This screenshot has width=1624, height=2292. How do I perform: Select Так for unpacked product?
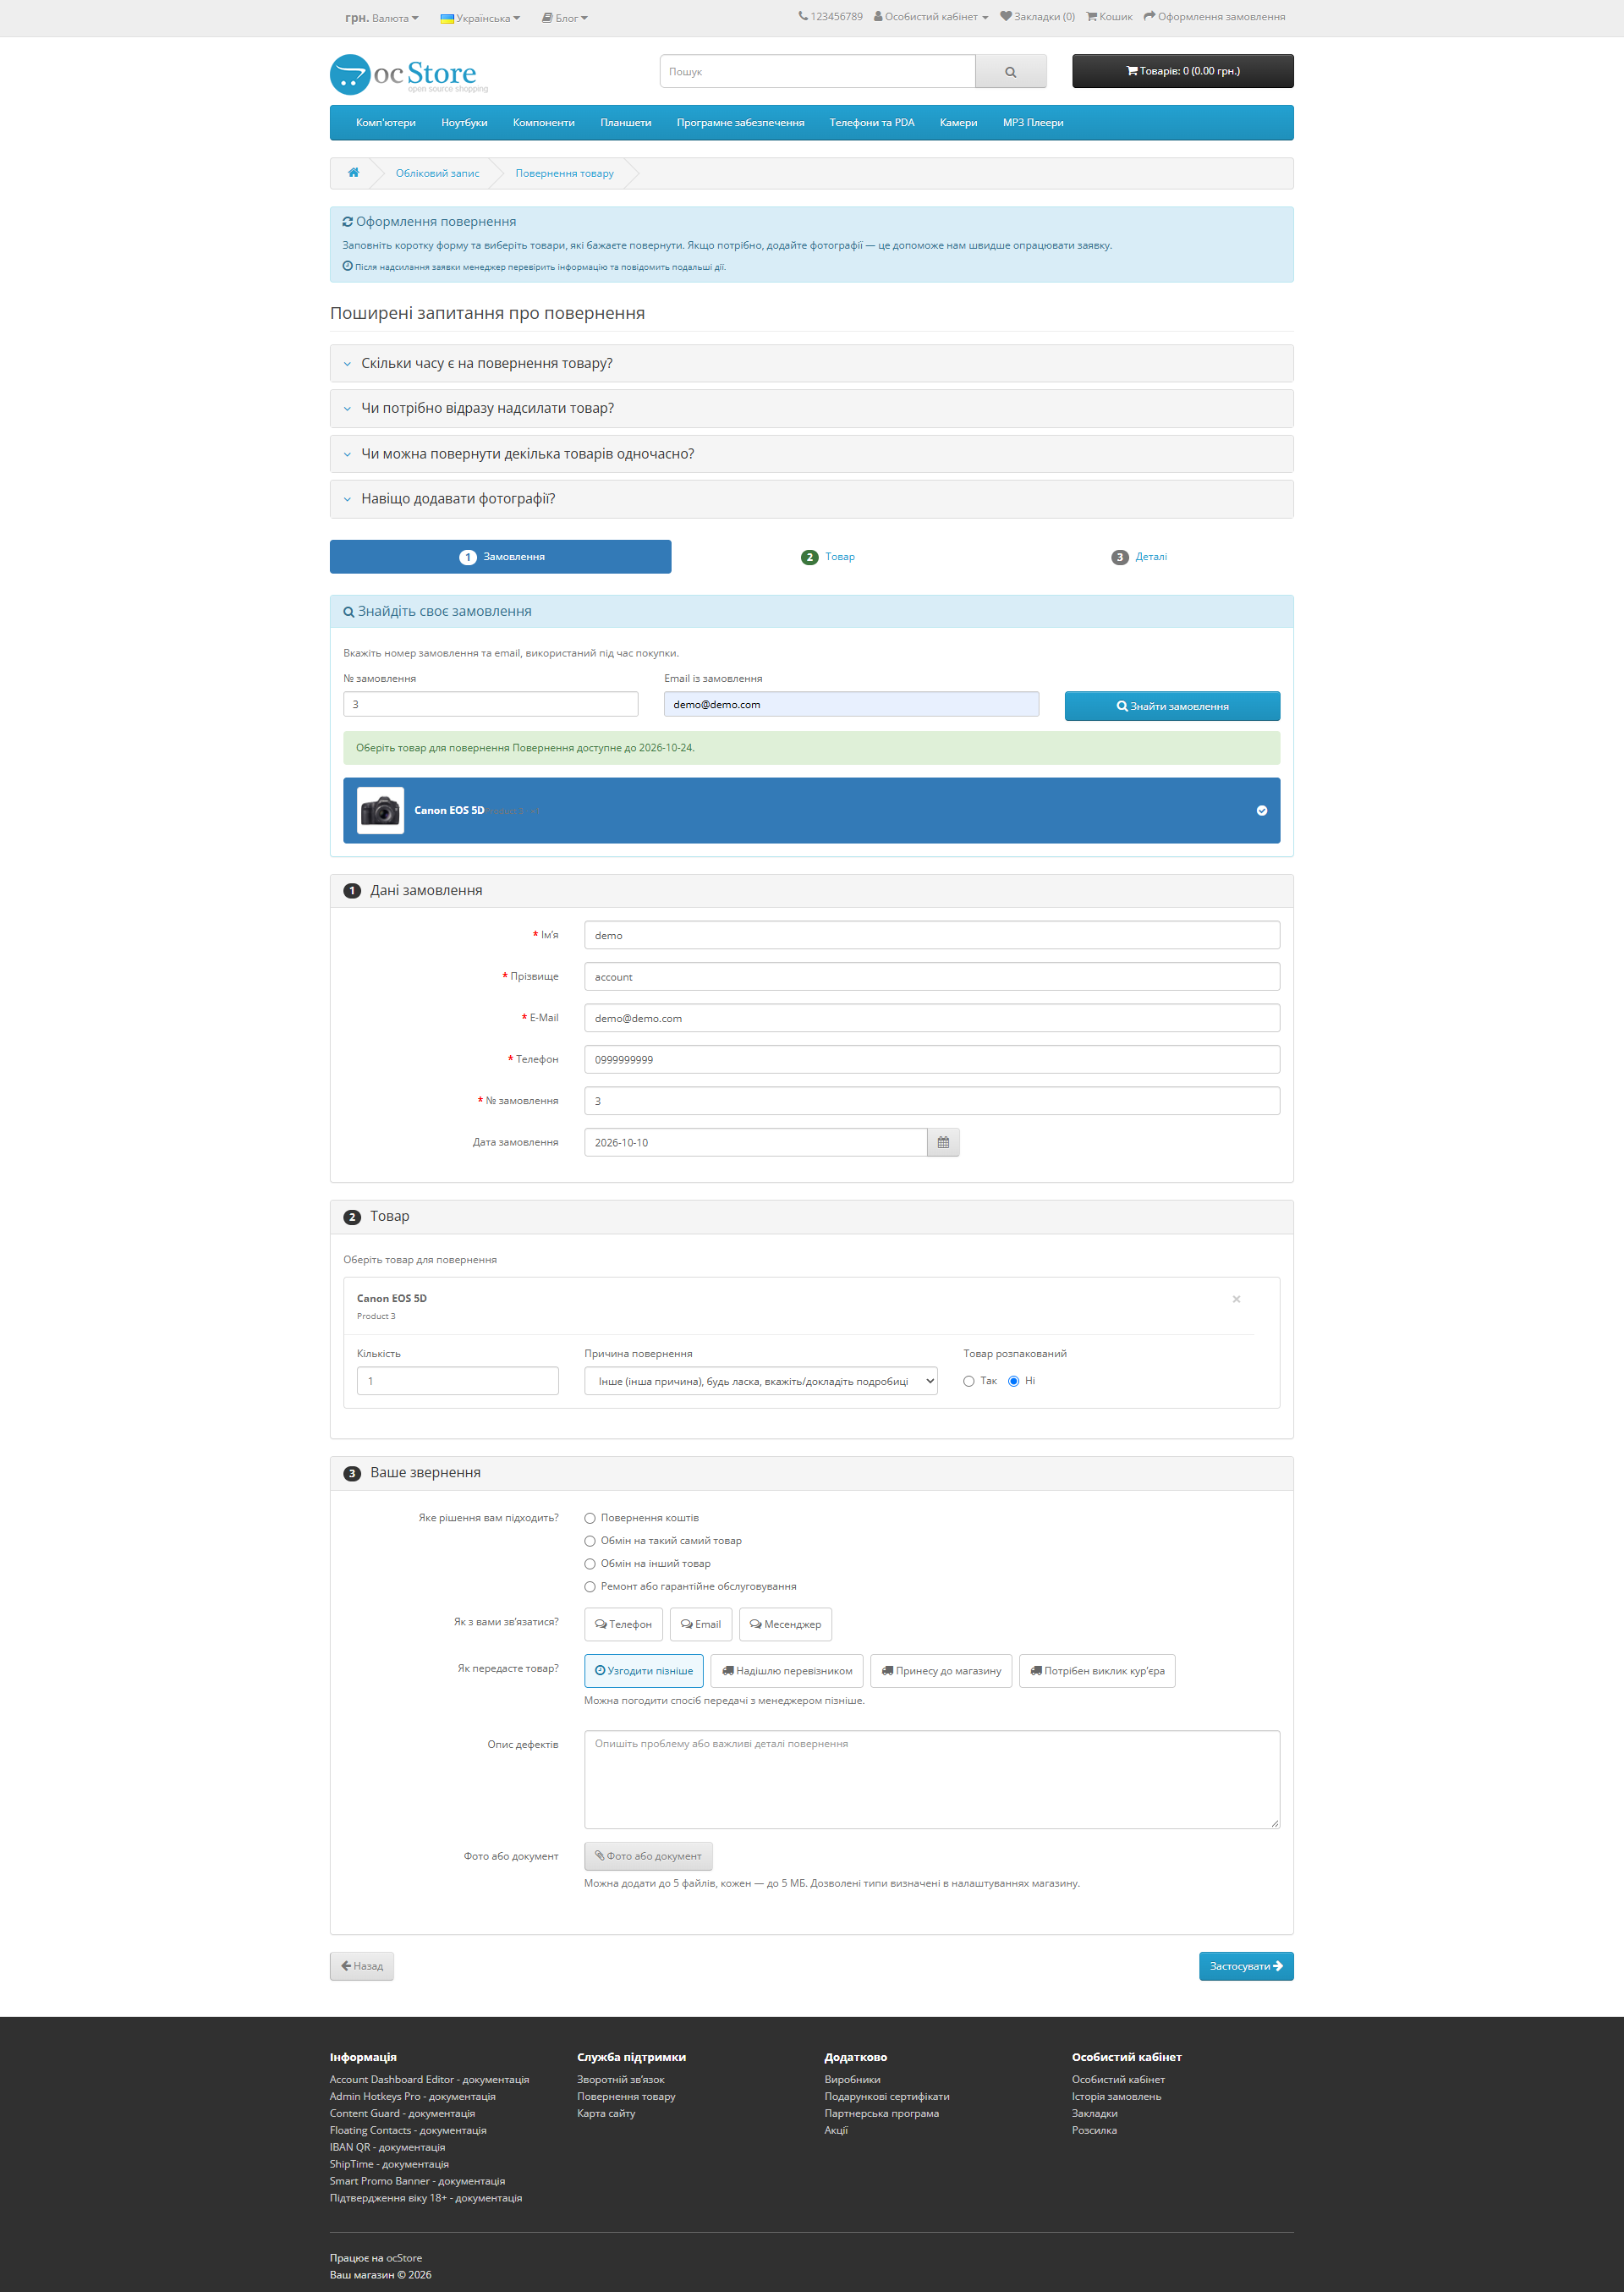click(968, 1381)
